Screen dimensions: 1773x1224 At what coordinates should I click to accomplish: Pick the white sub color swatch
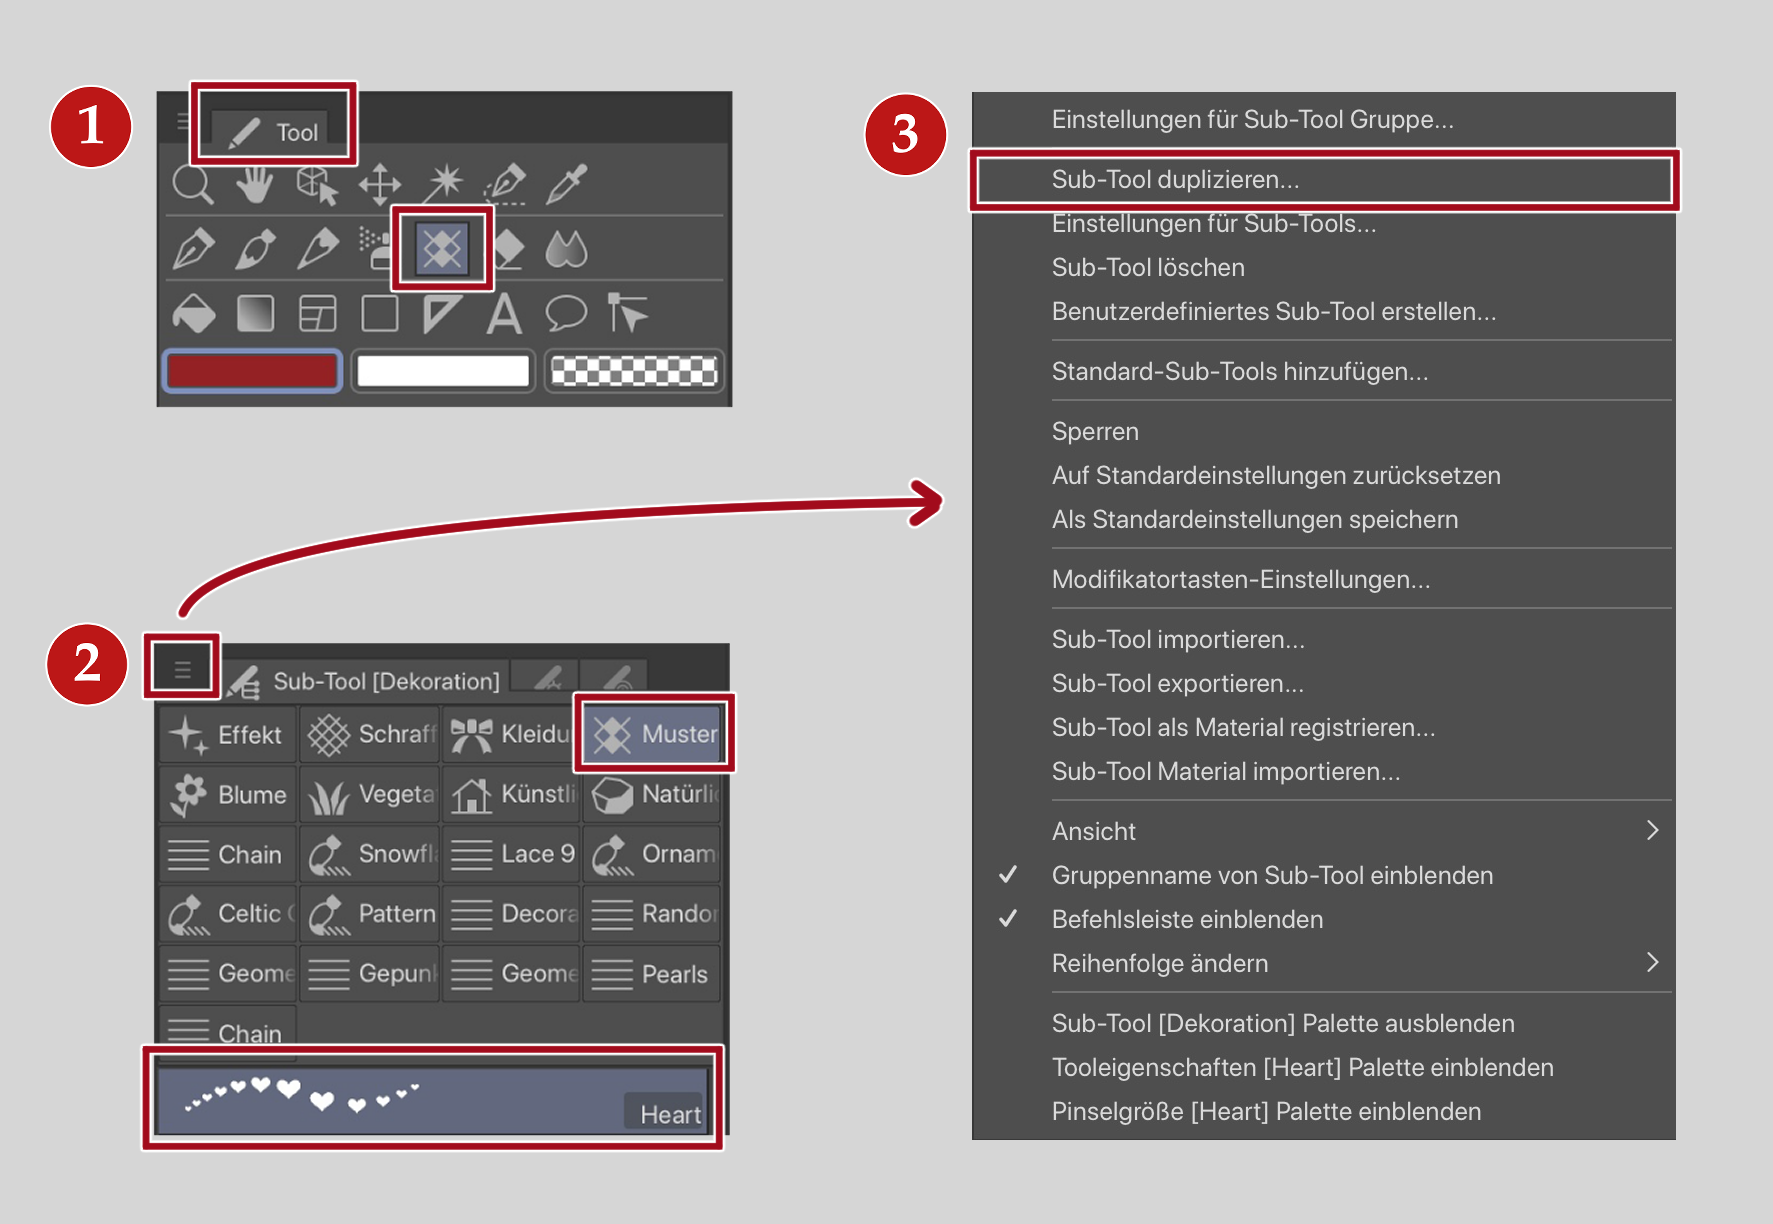click(x=443, y=371)
